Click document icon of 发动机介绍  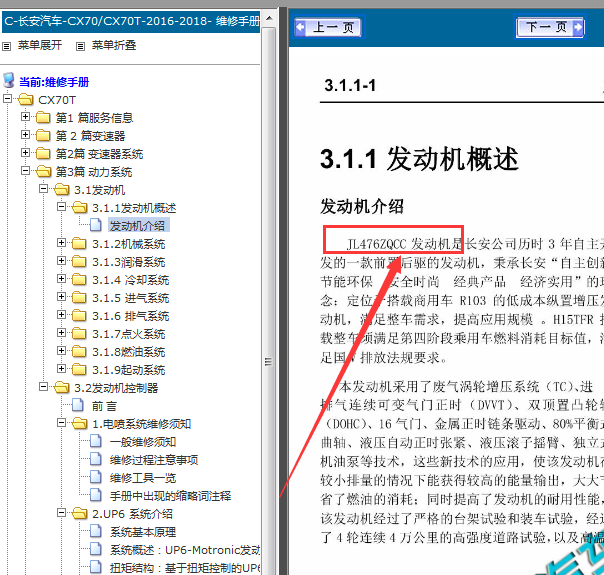pyautogui.click(x=96, y=225)
